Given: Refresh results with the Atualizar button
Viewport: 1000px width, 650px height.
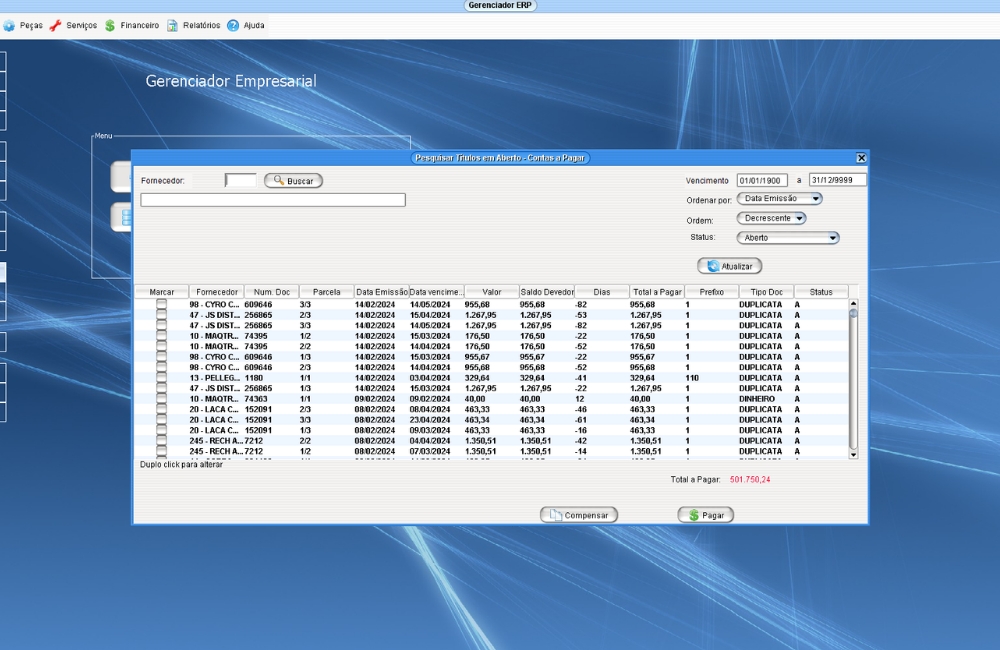Looking at the screenshot, I should click(730, 266).
